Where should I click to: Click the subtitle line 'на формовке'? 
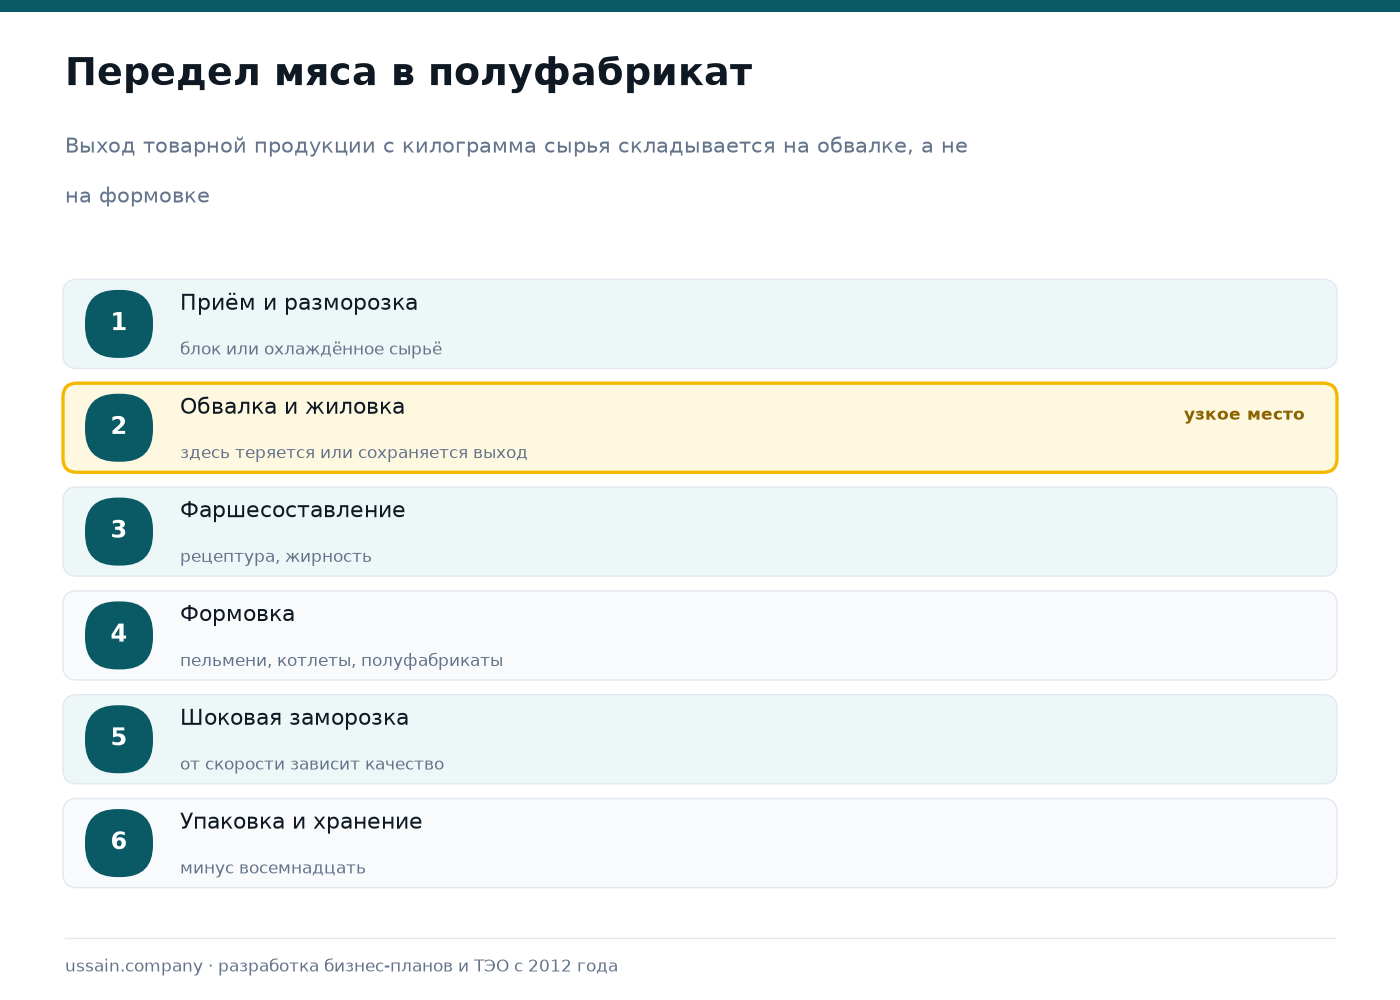[x=137, y=196]
